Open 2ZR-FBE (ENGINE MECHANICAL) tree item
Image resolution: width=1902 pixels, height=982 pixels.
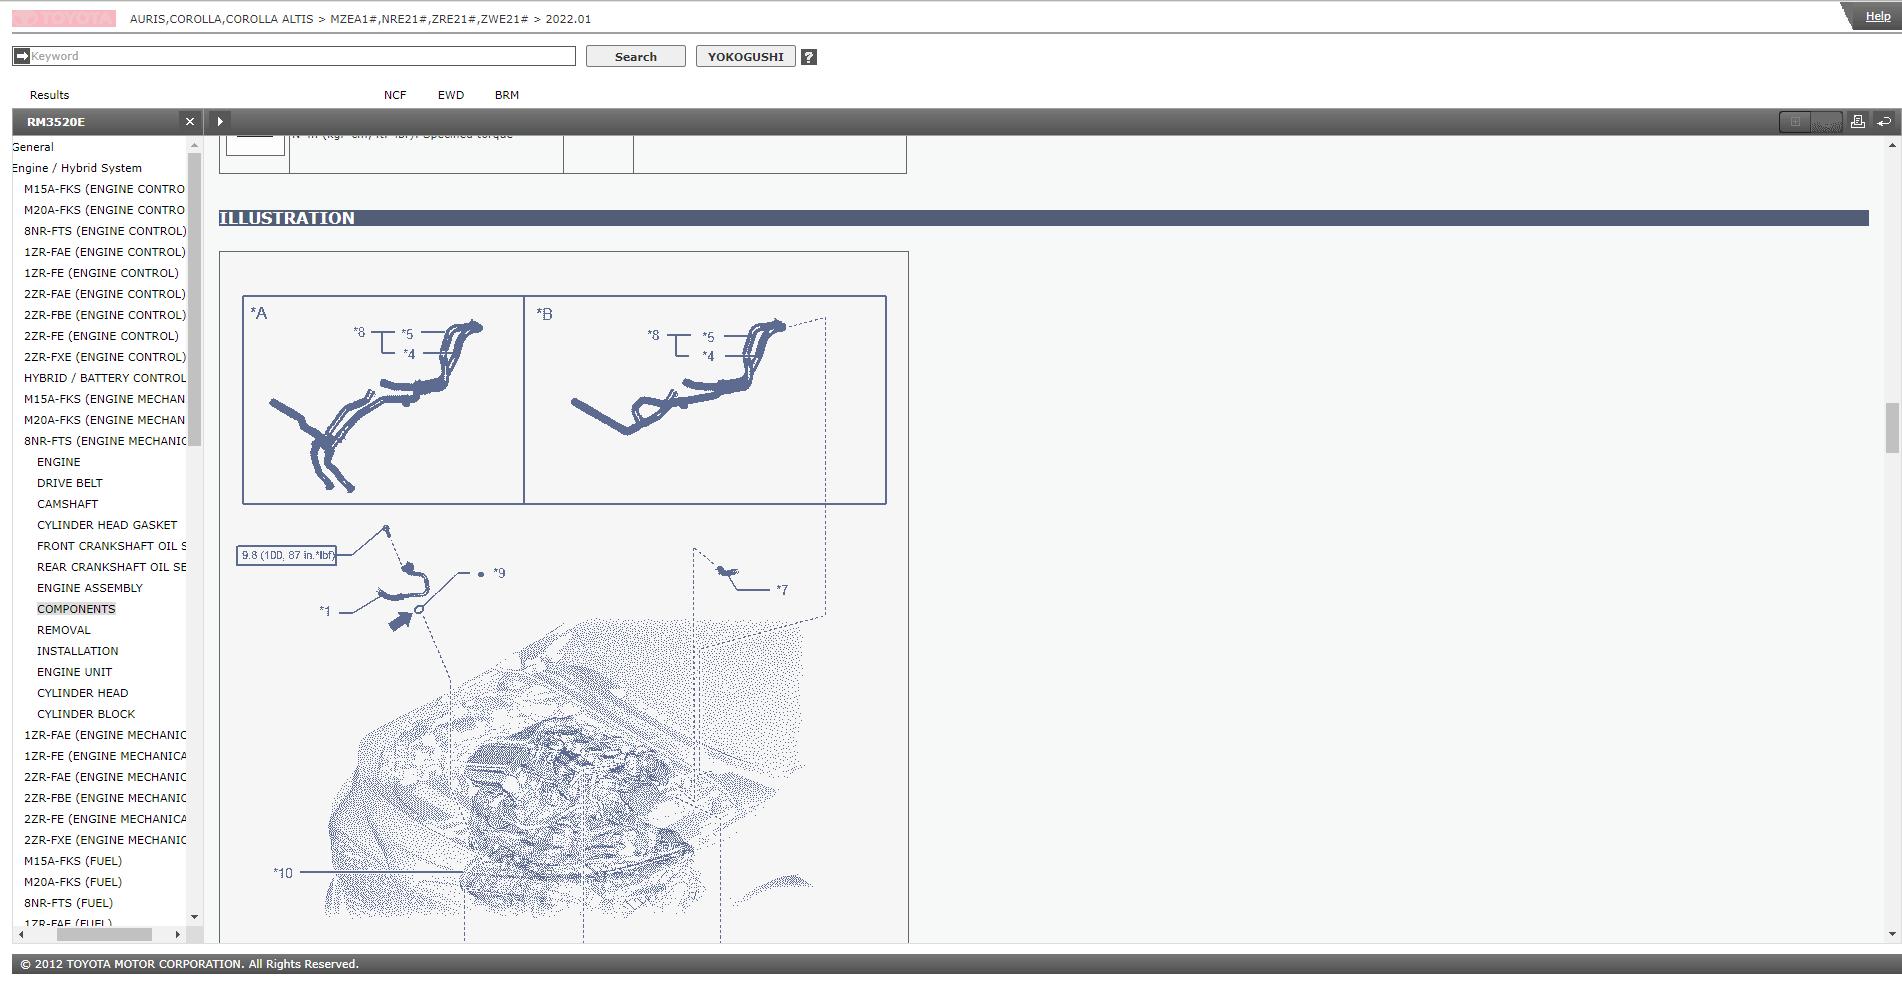pyautogui.click(x=104, y=798)
